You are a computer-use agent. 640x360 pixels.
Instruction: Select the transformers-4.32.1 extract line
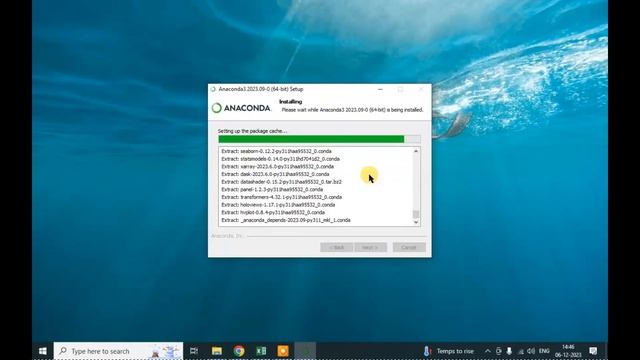[282, 197]
